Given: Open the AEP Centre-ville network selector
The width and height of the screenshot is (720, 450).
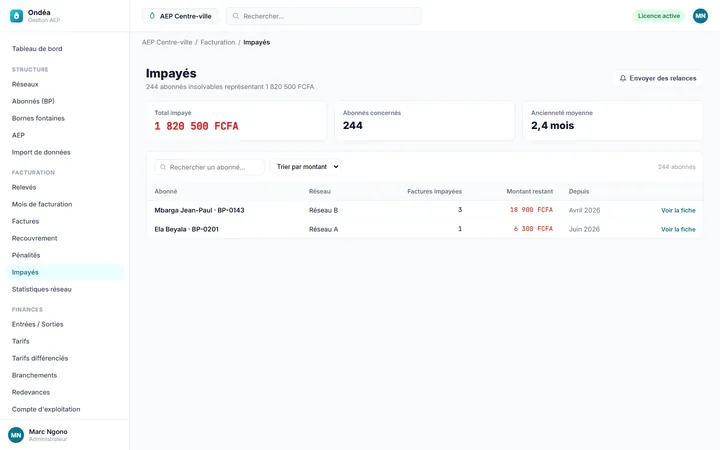Looking at the screenshot, I should (180, 16).
